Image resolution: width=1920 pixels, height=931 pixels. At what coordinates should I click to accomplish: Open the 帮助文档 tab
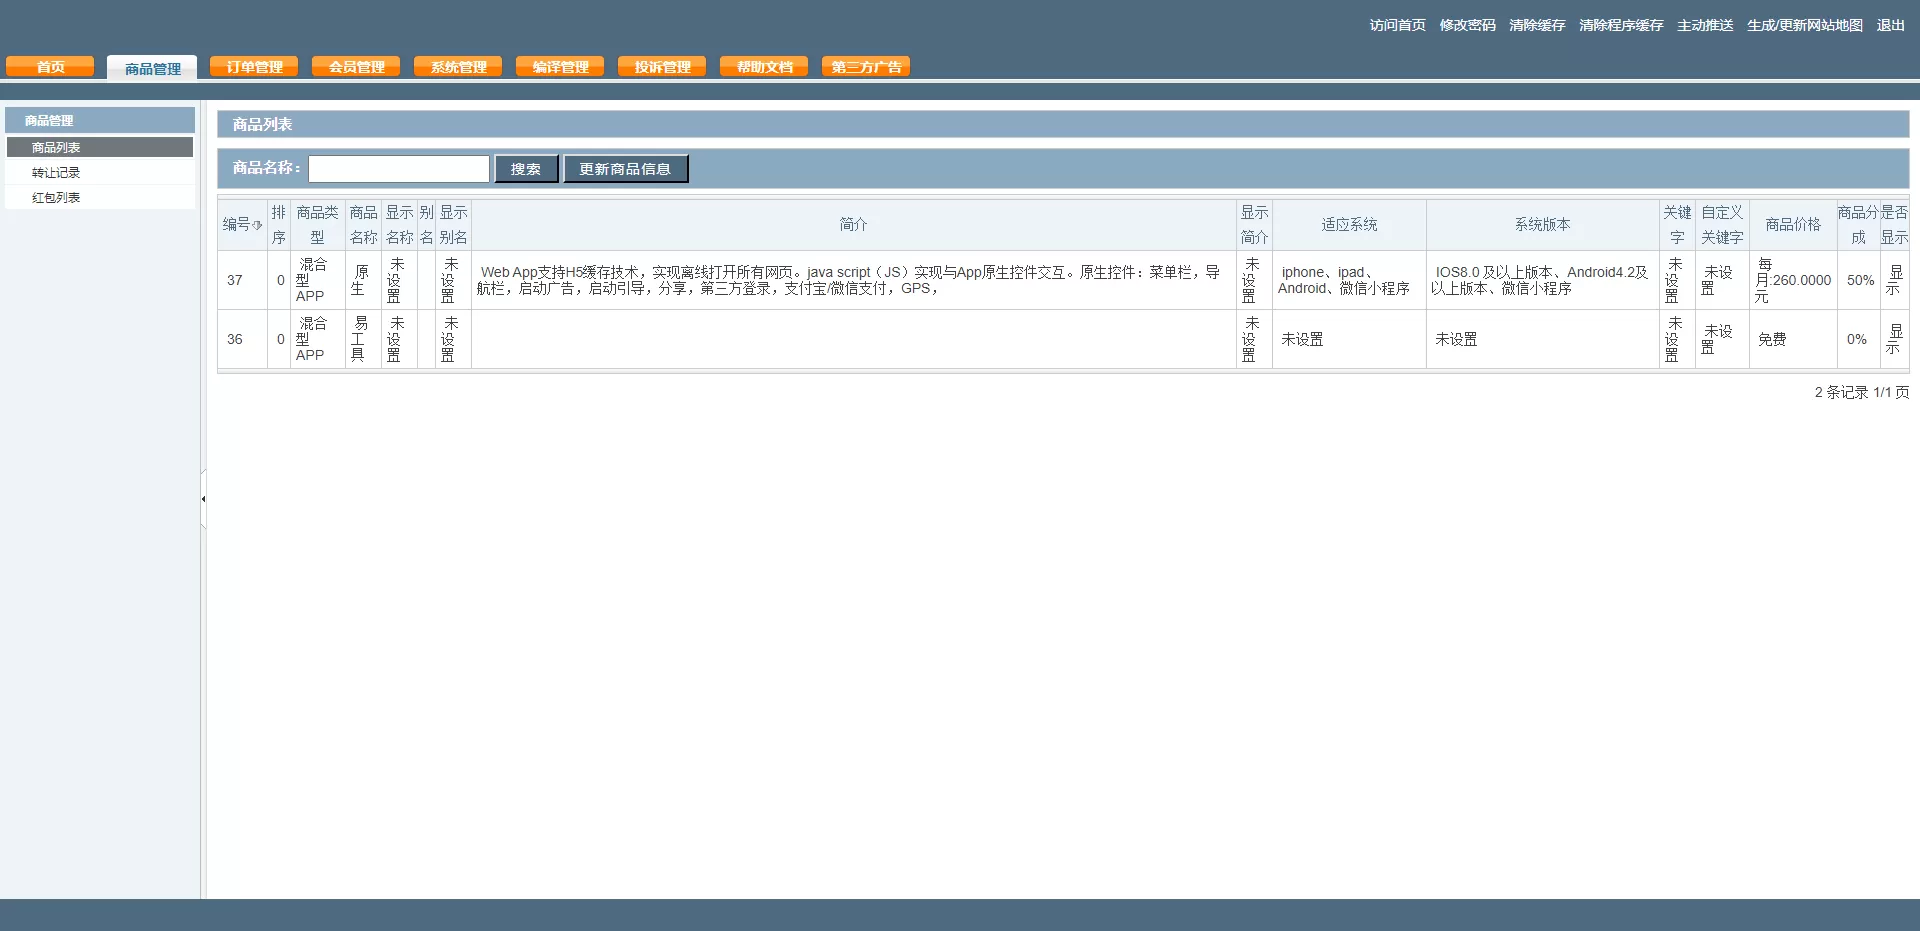point(764,67)
